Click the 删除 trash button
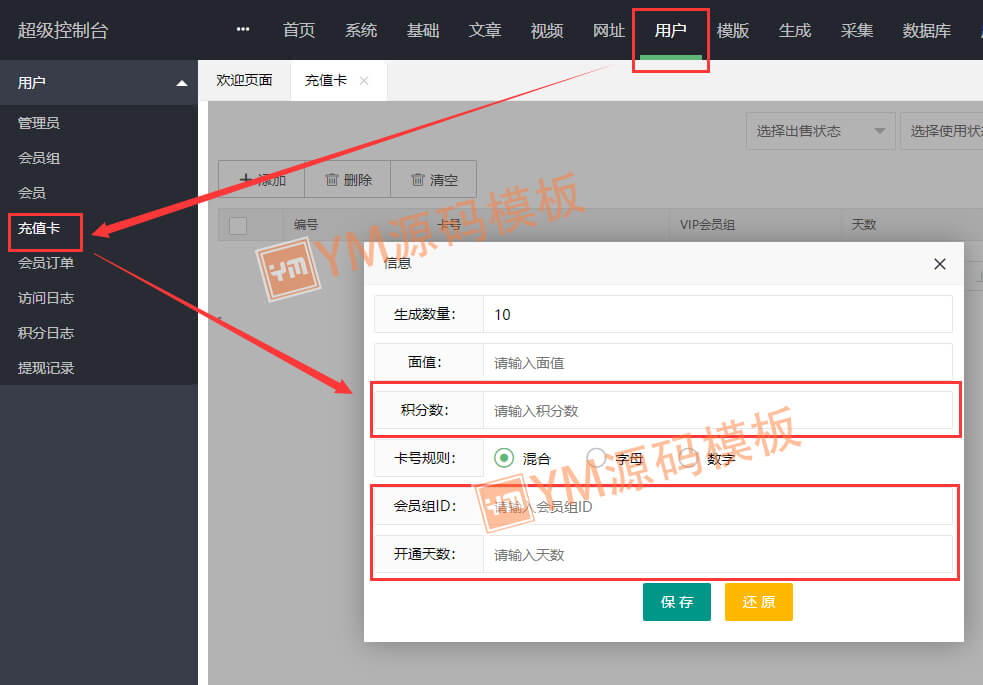This screenshot has width=983, height=685. [x=348, y=180]
